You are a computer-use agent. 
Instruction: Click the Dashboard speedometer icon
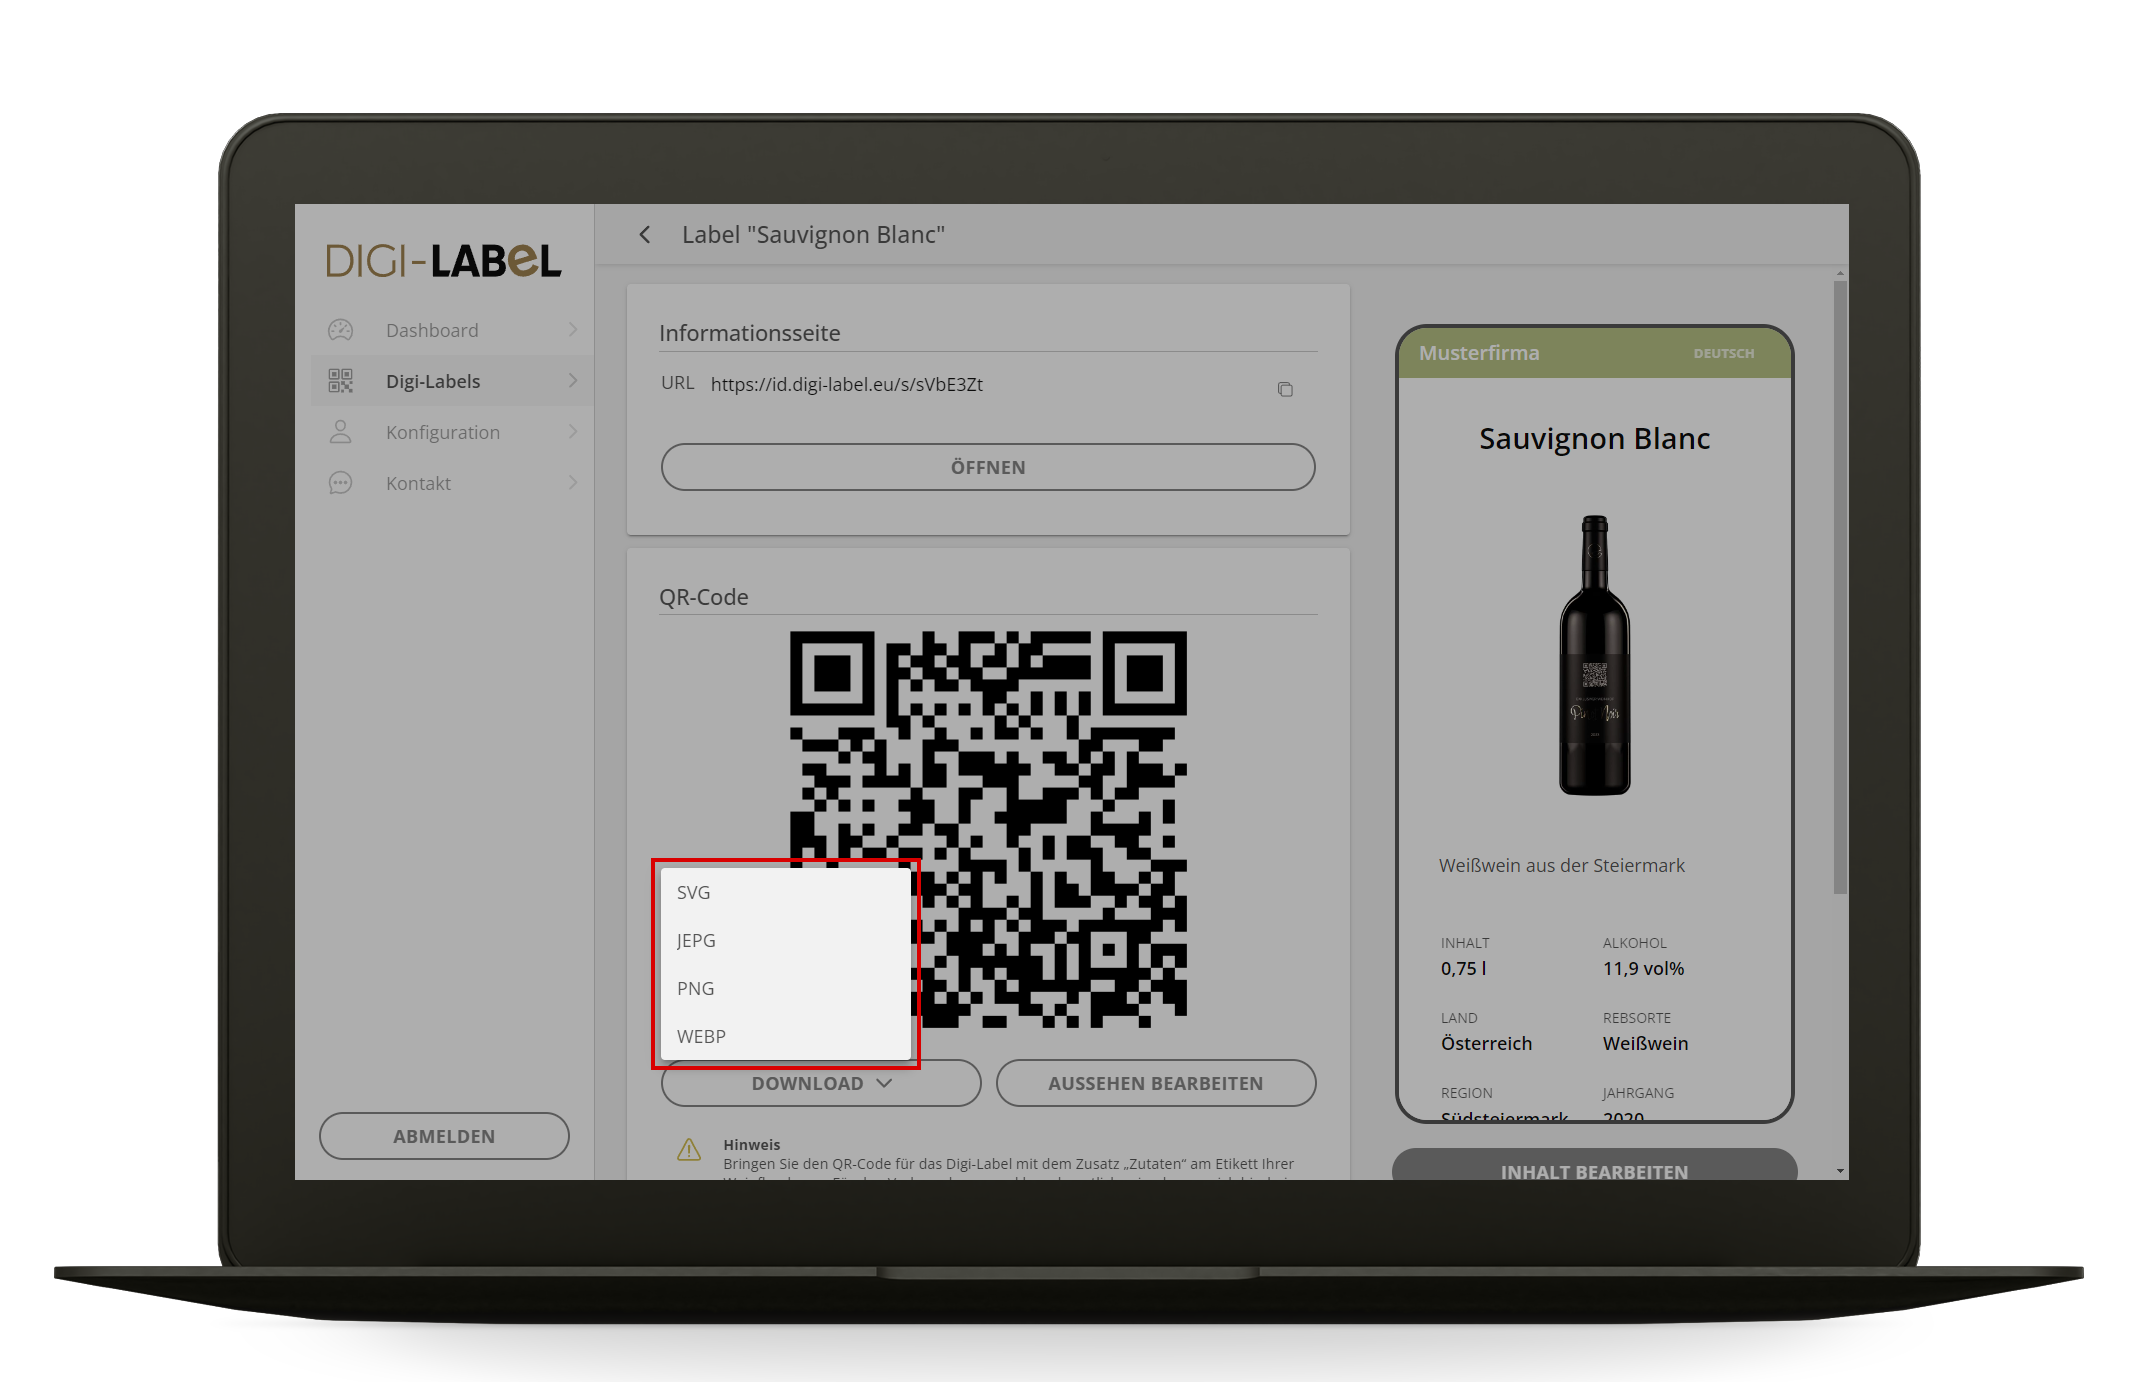pos(341,330)
